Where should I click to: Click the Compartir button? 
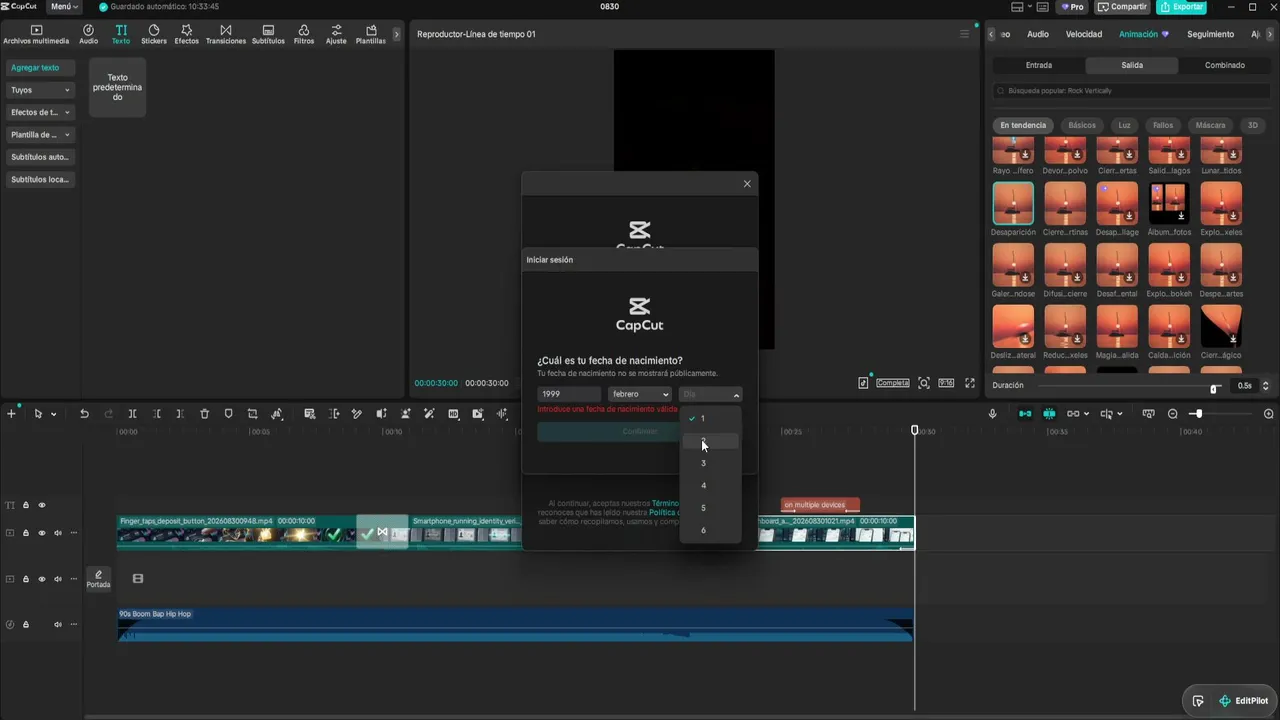[1122, 7]
